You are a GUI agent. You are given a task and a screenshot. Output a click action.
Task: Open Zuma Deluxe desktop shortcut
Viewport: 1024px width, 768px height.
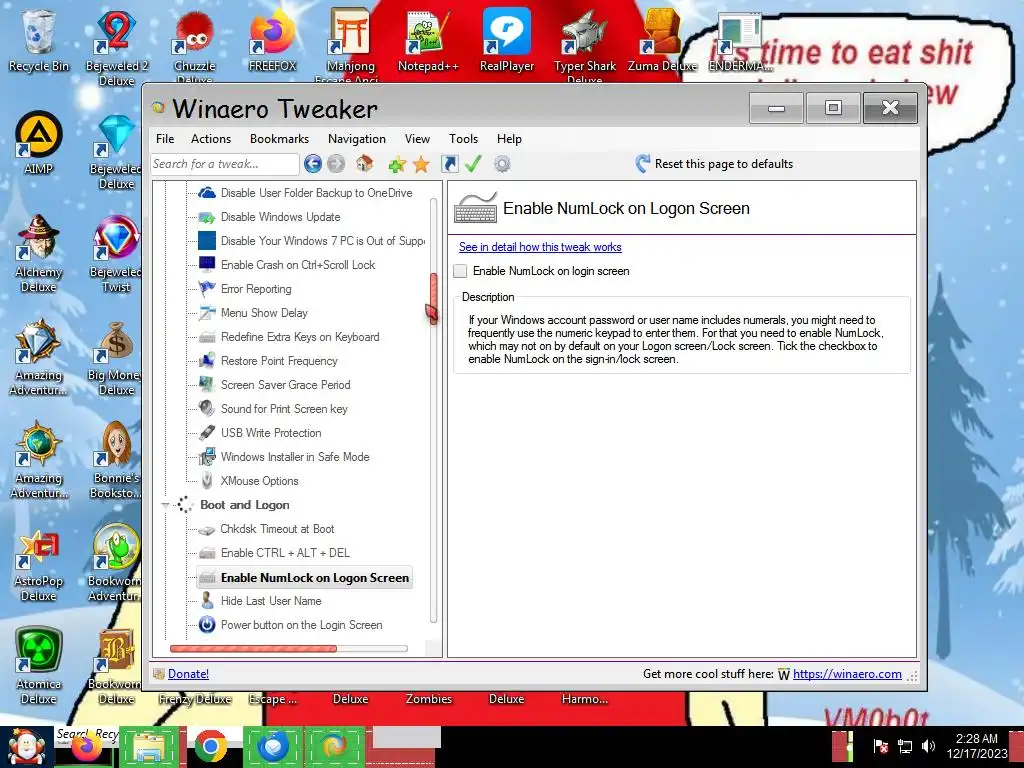coord(663,40)
